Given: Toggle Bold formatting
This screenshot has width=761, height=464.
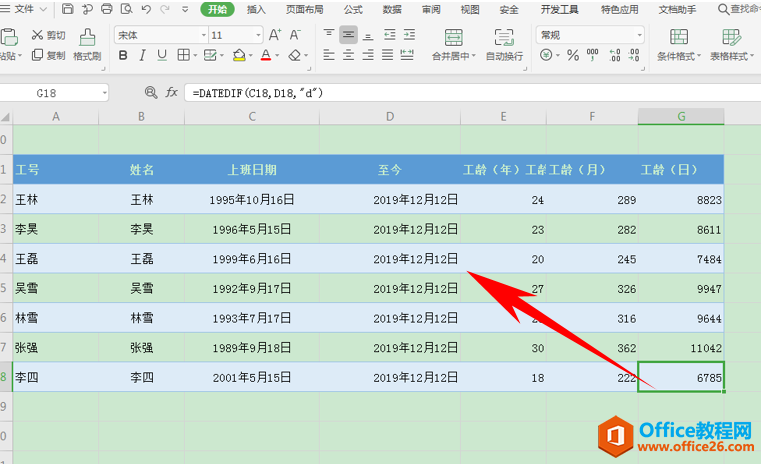Looking at the screenshot, I should click(122, 56).
